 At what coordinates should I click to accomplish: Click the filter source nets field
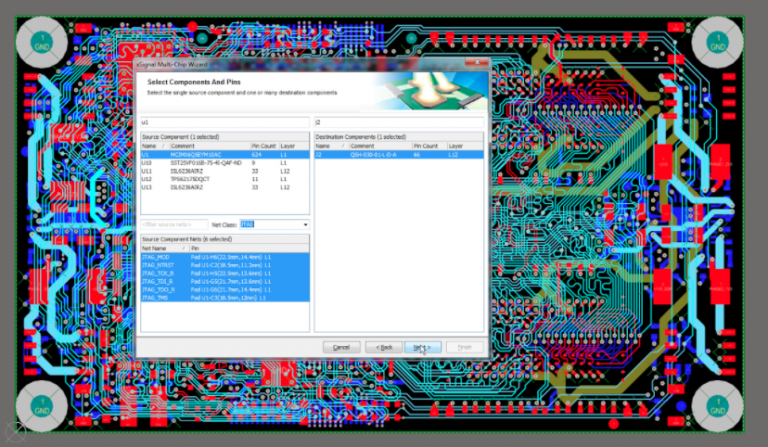pyautogui.click(x=174, y=225)
